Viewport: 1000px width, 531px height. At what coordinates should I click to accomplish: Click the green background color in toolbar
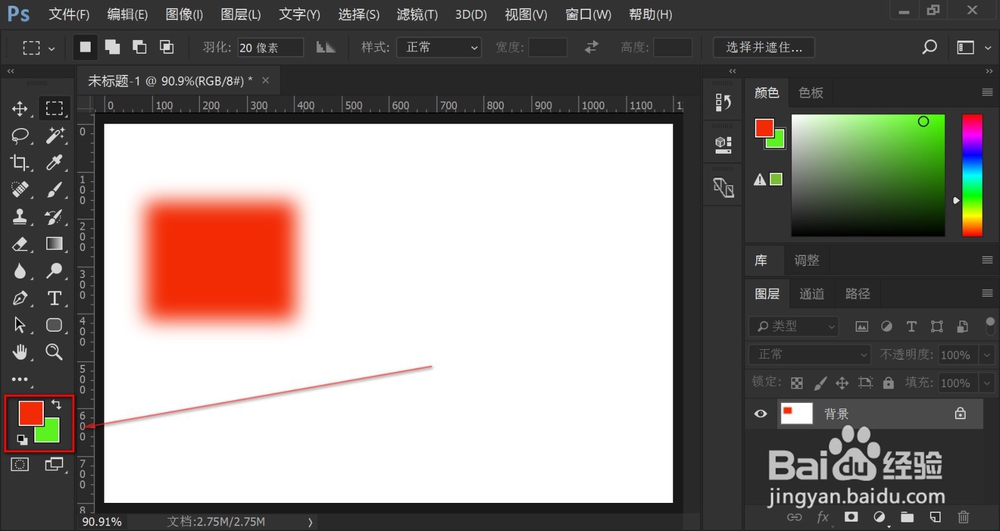(x=52, y=433)
